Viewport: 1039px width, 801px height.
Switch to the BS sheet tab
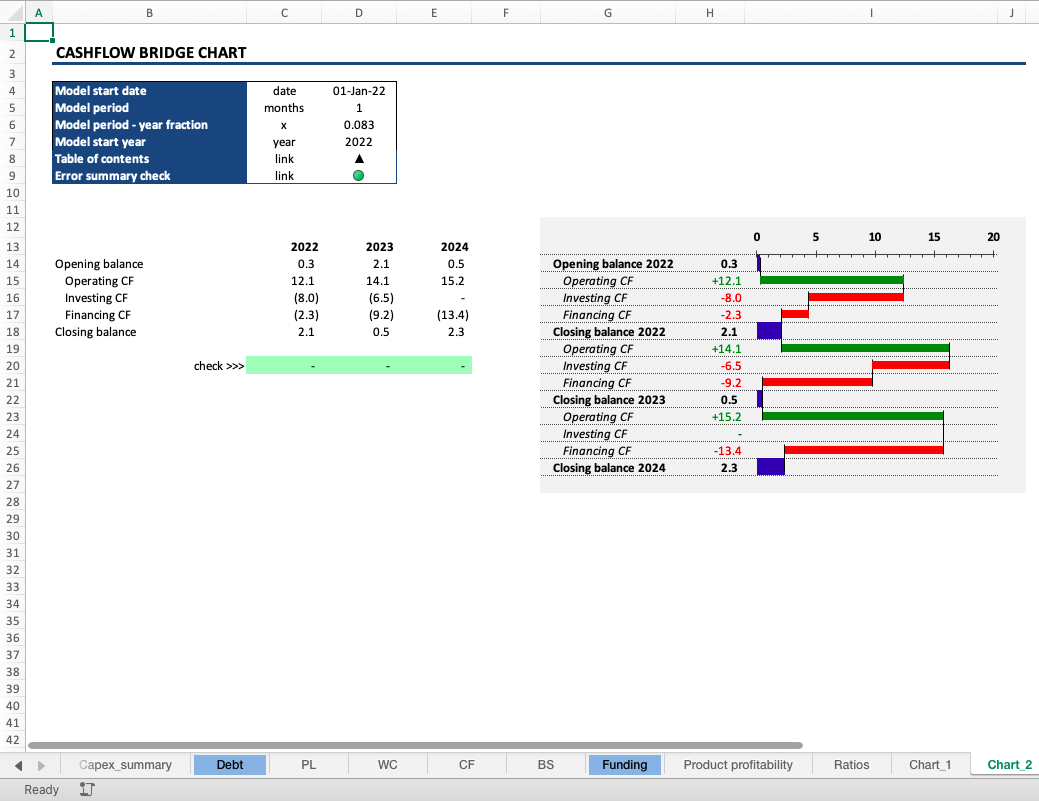pos(545,765)
